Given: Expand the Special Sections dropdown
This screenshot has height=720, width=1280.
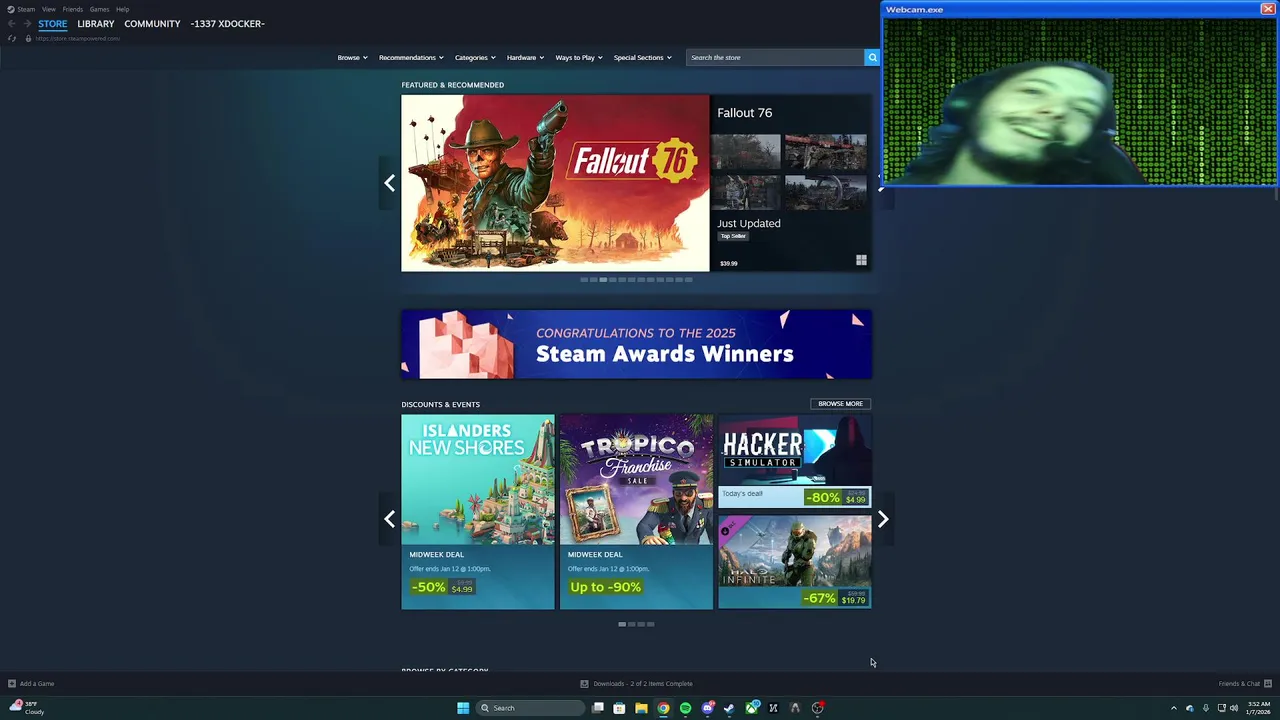Looking at the screenshot, I should [642, 57].
